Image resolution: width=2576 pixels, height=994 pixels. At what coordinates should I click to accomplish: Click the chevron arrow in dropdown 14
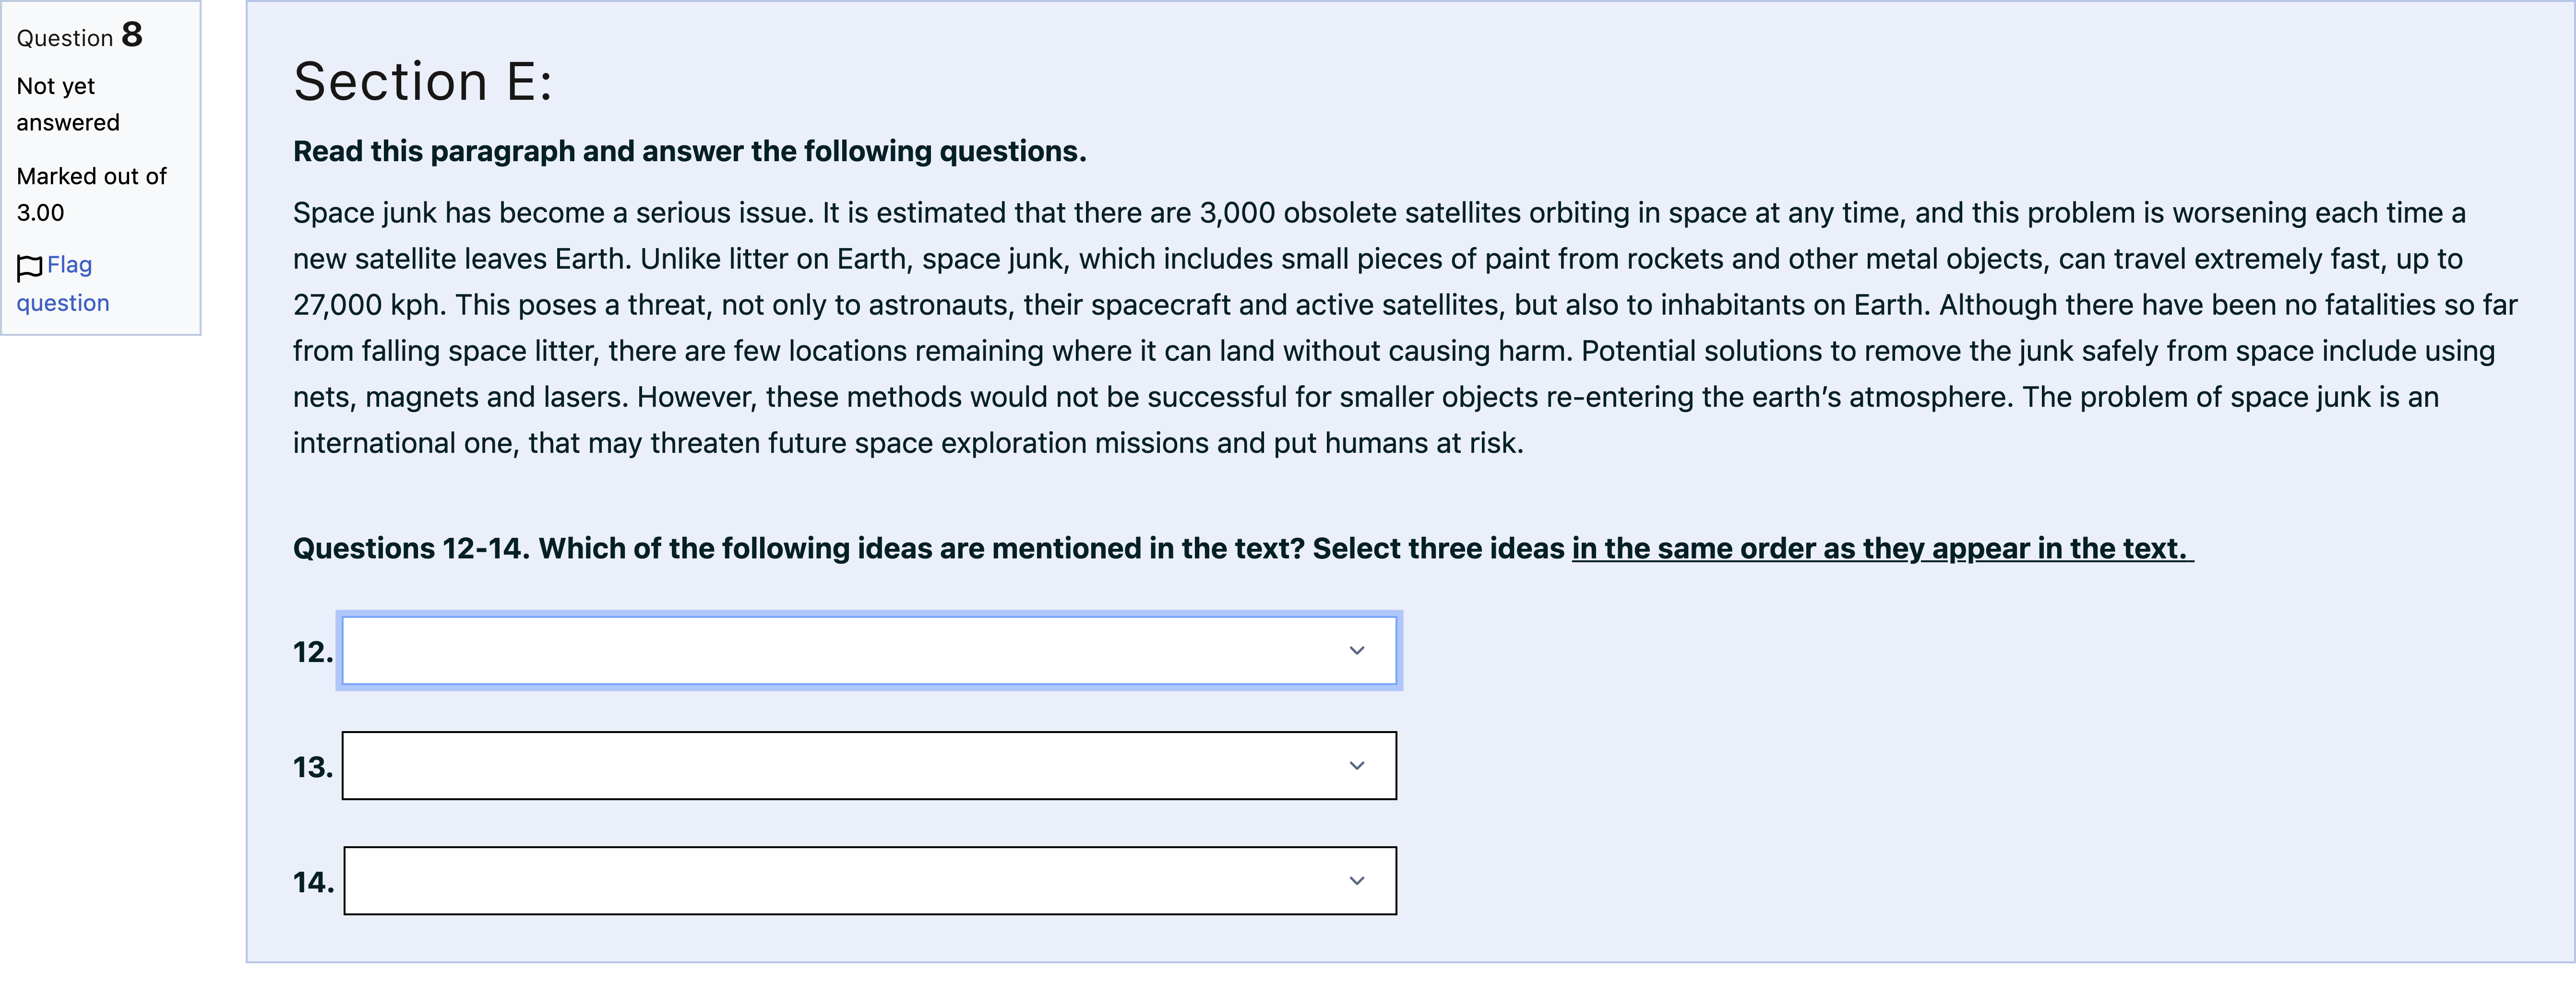point(1357,881)
